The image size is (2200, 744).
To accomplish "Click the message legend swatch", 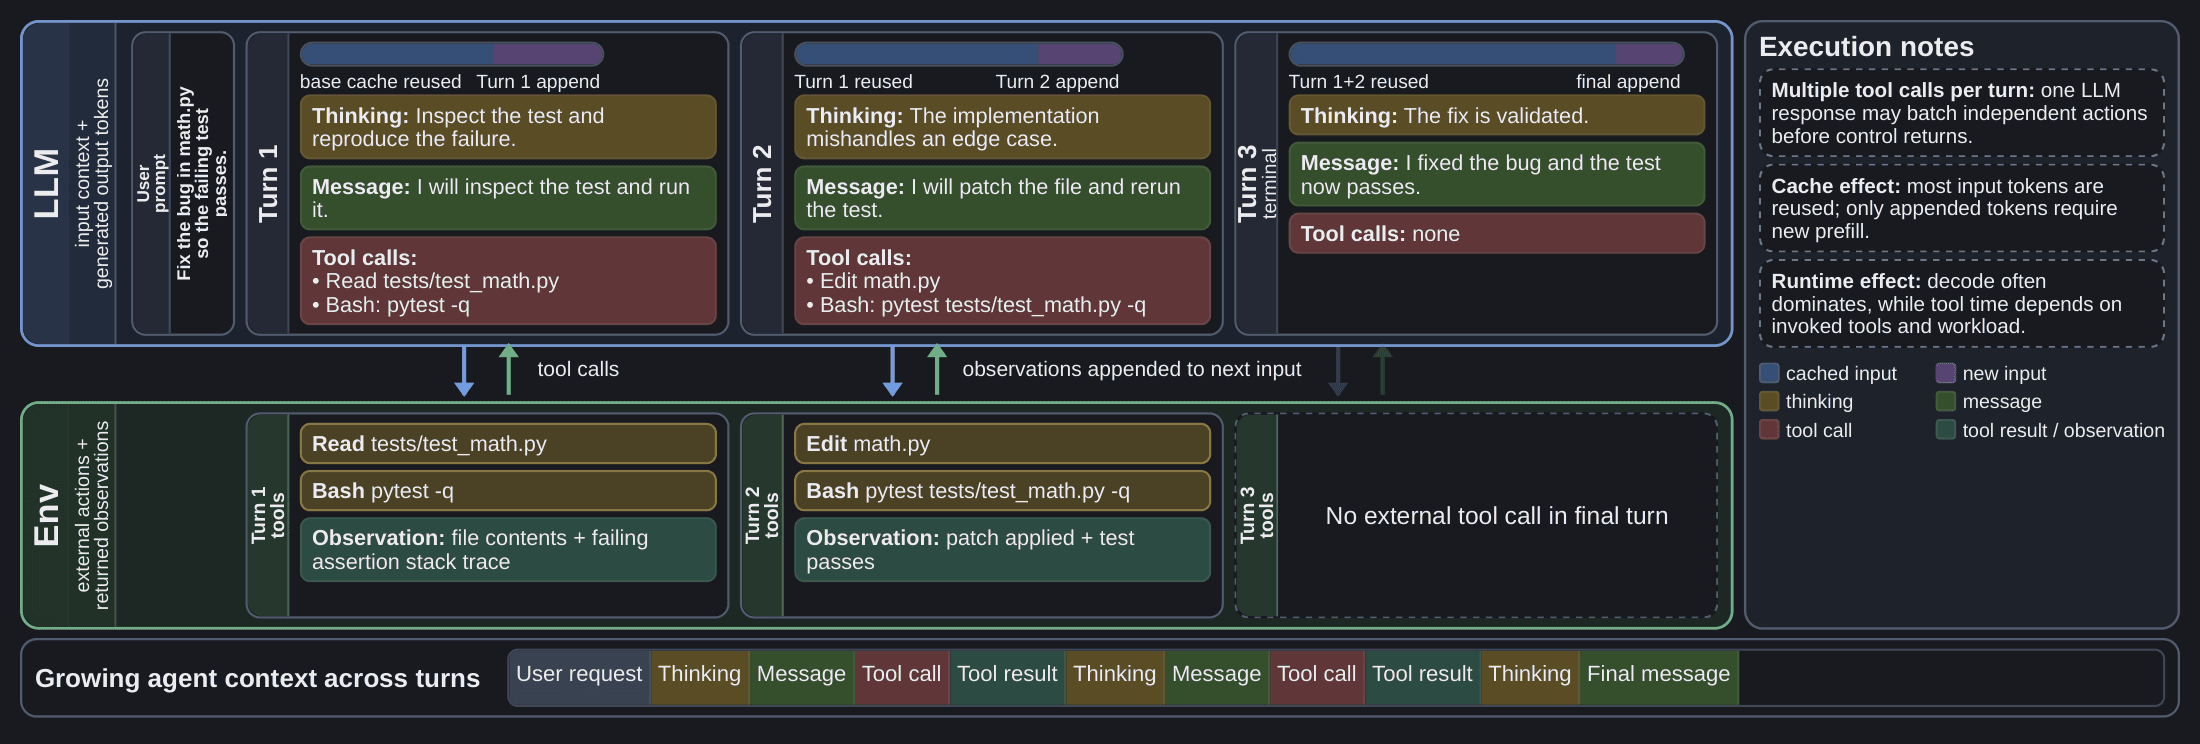I will point(1945,401).
